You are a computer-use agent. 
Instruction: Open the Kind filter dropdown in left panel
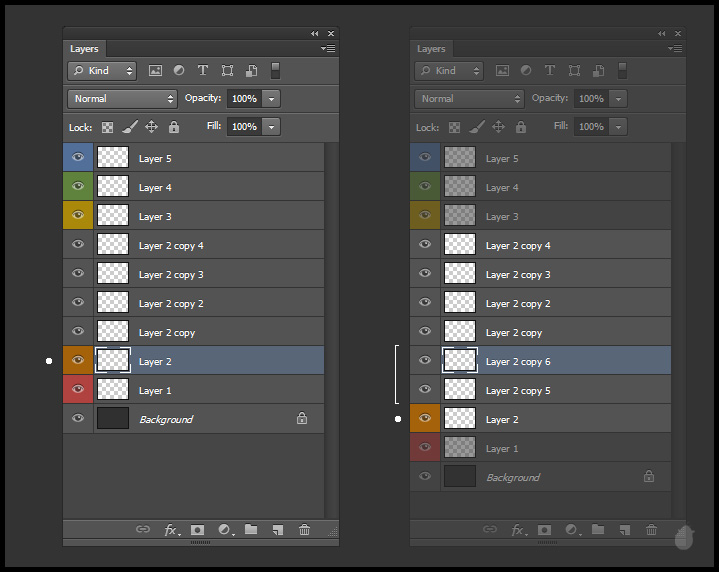[x=102, y=71]
